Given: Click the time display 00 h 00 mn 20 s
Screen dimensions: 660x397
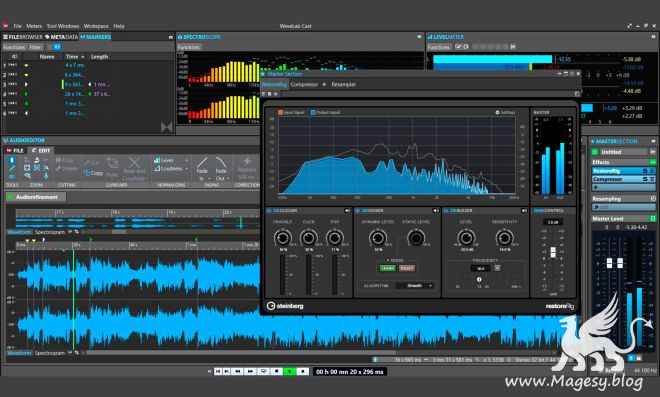Looking at the screenshot, I should click(349, 372).
